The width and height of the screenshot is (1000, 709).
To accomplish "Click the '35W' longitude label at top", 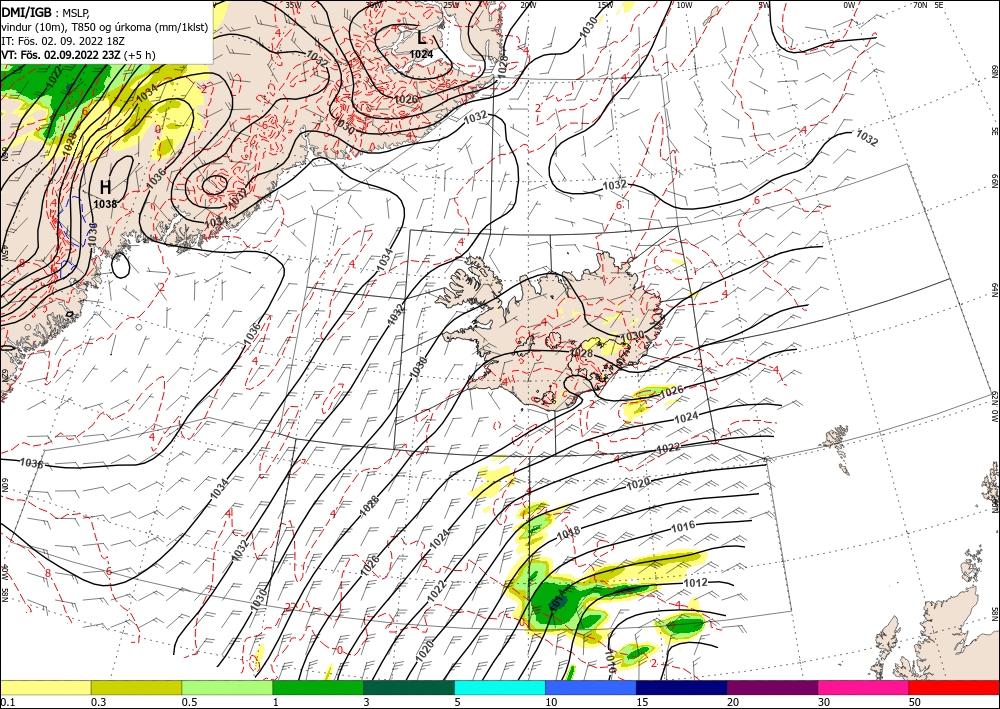I will coord(293,5).
